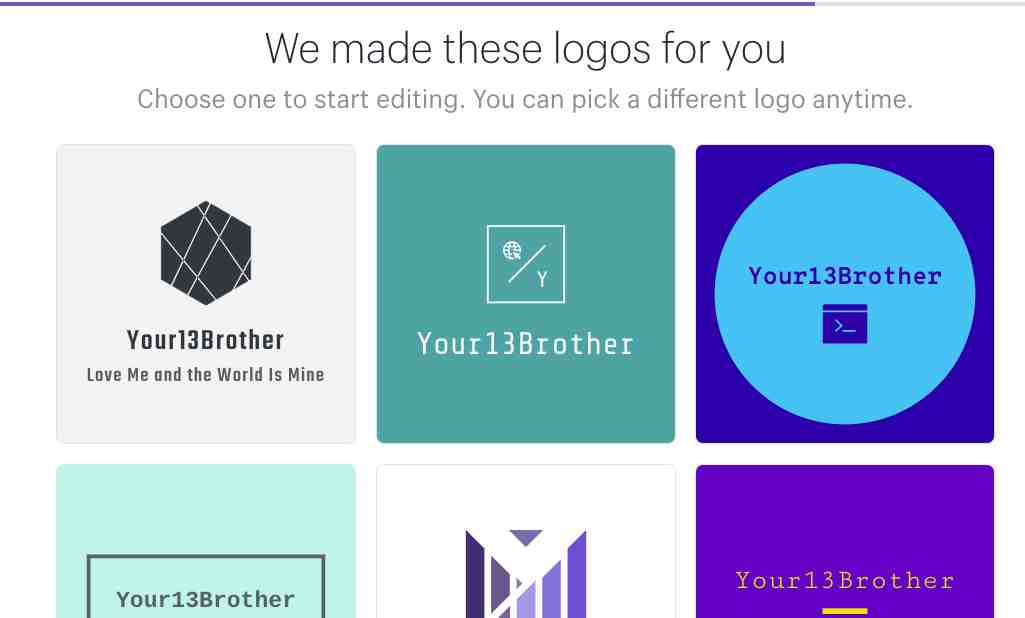Choose the light gray hexagon logo card

pos(206,294)
